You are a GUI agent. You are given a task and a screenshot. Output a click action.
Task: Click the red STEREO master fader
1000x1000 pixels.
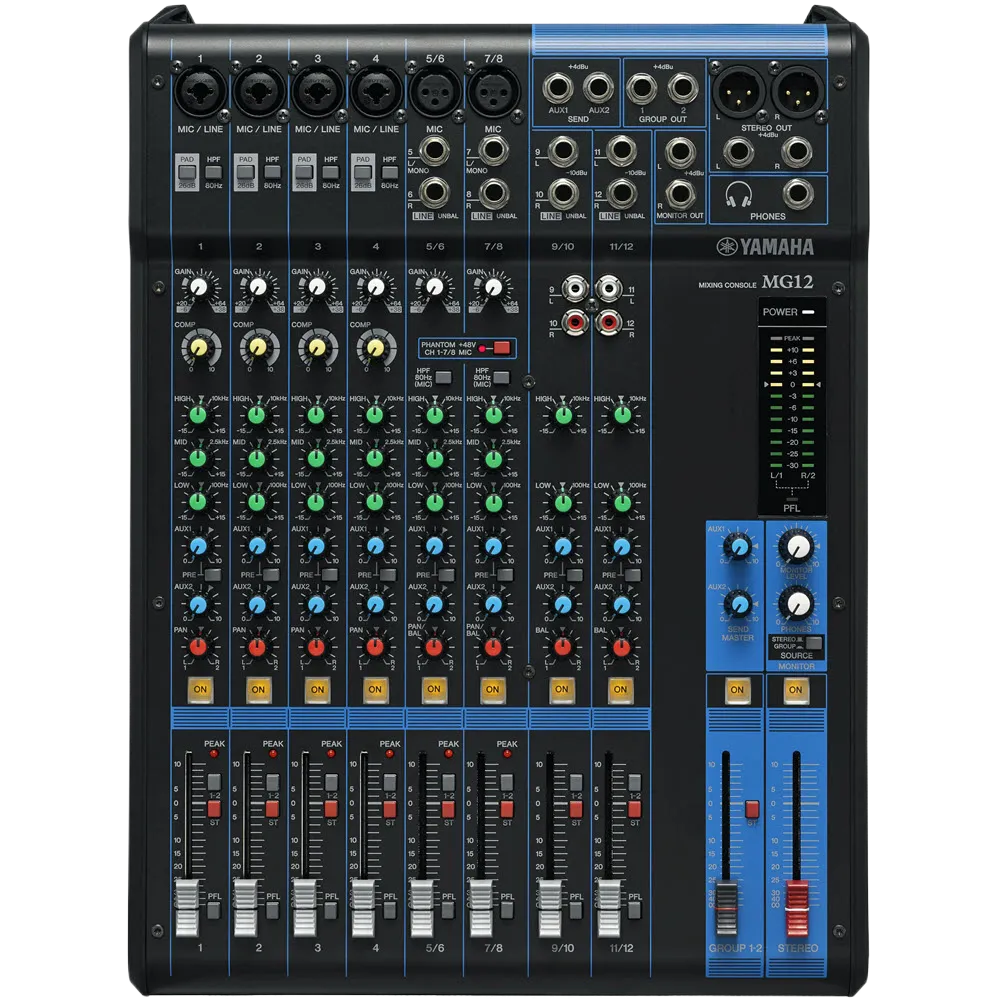point(796,905)
